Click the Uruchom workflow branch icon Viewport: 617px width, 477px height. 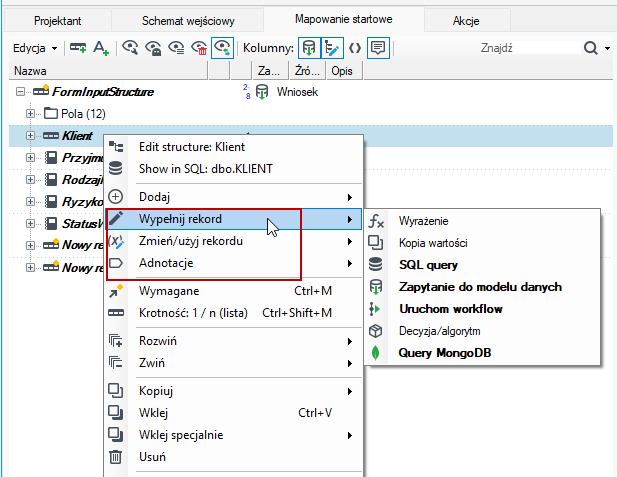(x=375, y=309)
